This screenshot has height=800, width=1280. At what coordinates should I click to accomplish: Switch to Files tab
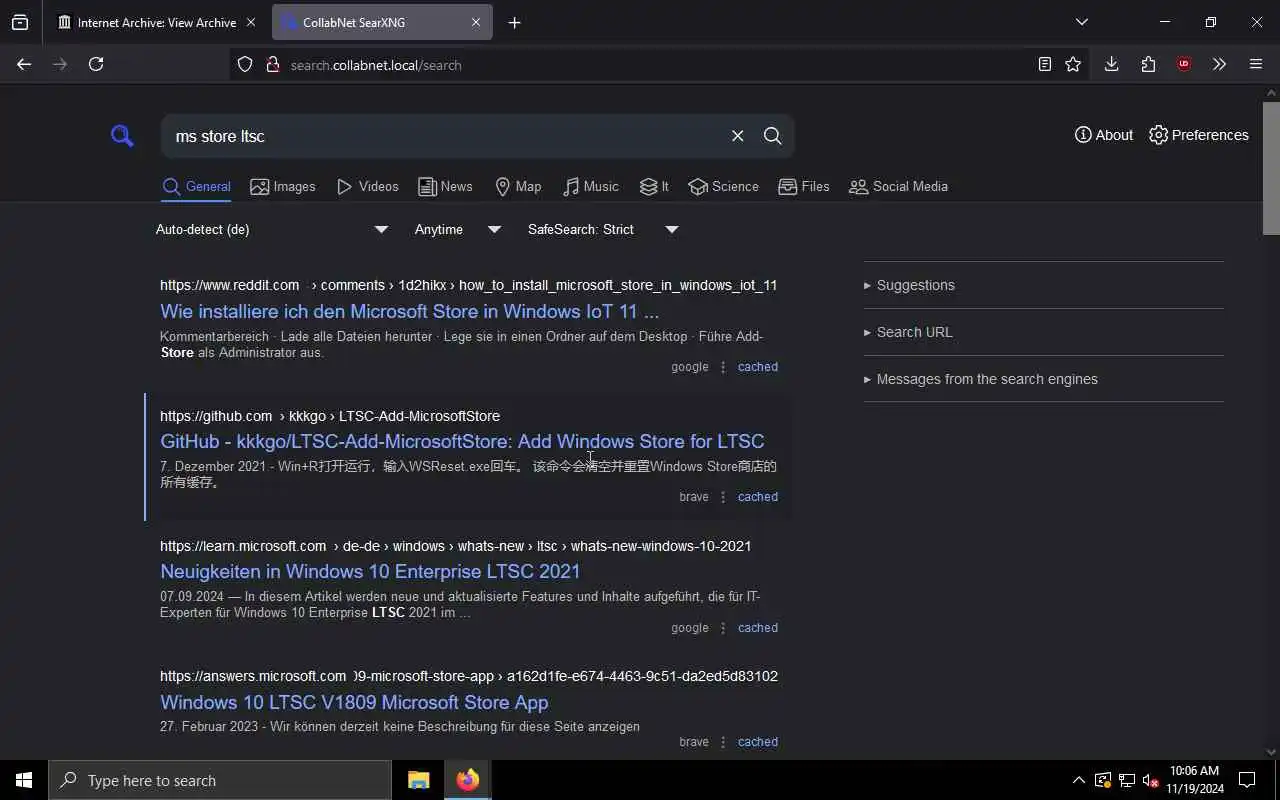pyautogui.click(x=804, y=187)
